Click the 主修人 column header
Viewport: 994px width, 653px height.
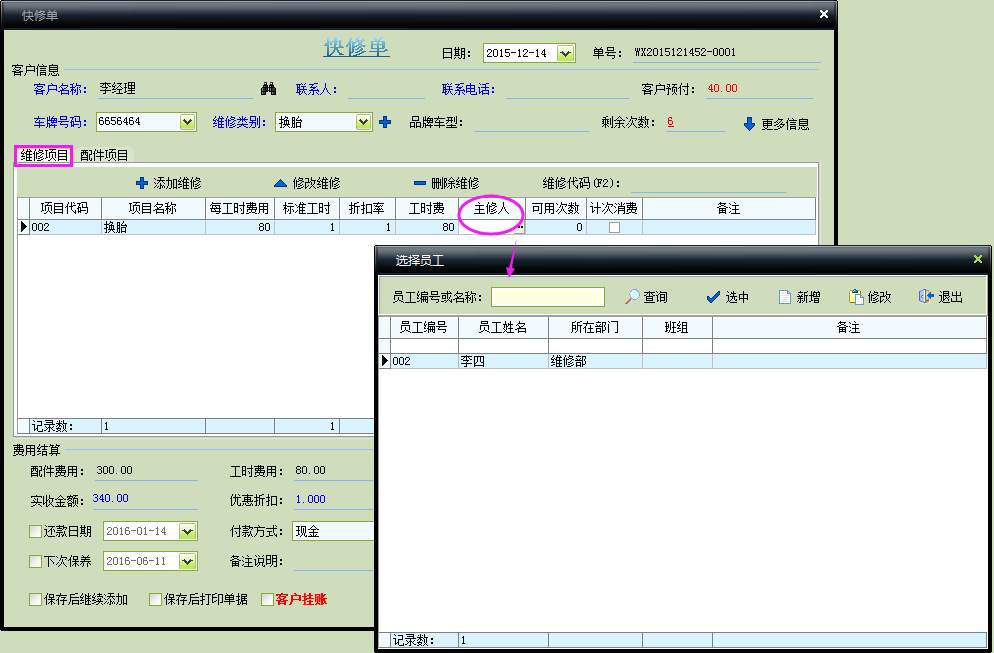pyautogui.click(x=492, y=209)
